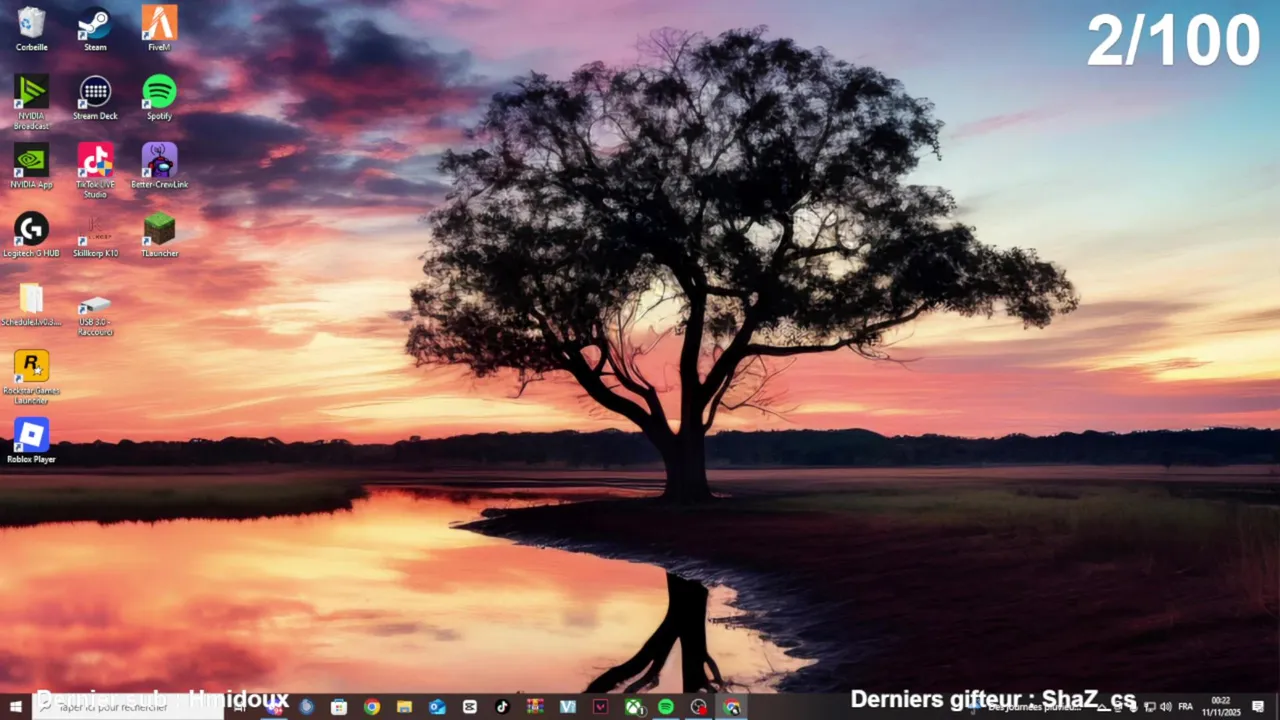The height and width of the screenshot is (720, 1280).
Task: Click the Stream Deck desktop icon
Action: [95, 98]
